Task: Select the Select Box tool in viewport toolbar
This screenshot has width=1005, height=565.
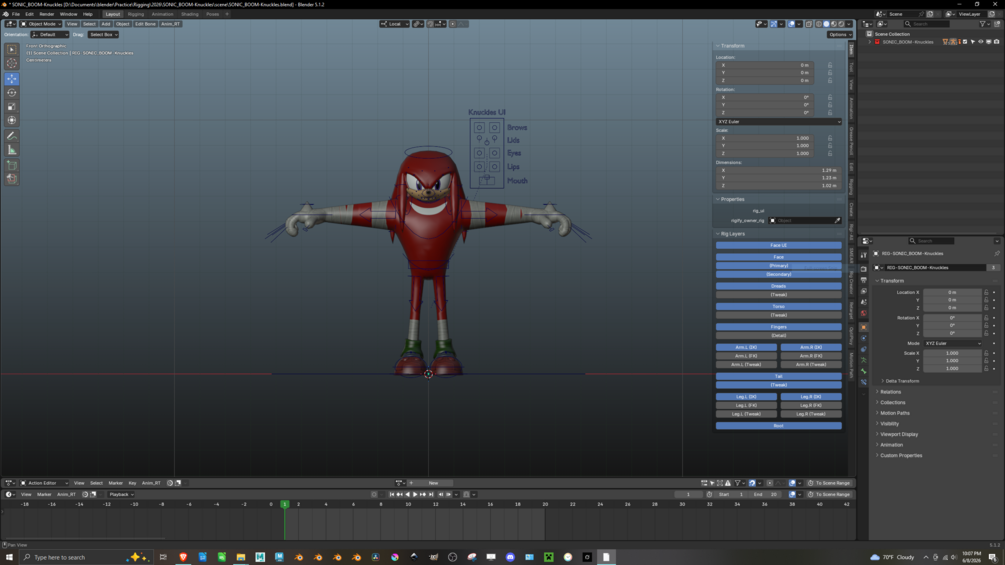Action: pyautogui.click(x=12, y=49)
